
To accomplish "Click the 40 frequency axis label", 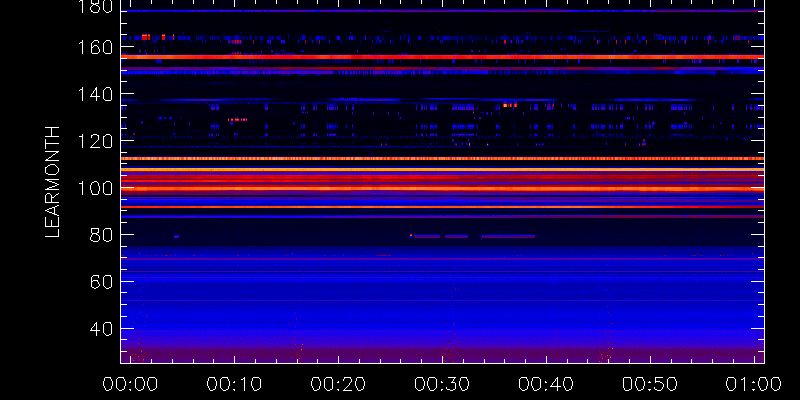I will pos(101,329).
